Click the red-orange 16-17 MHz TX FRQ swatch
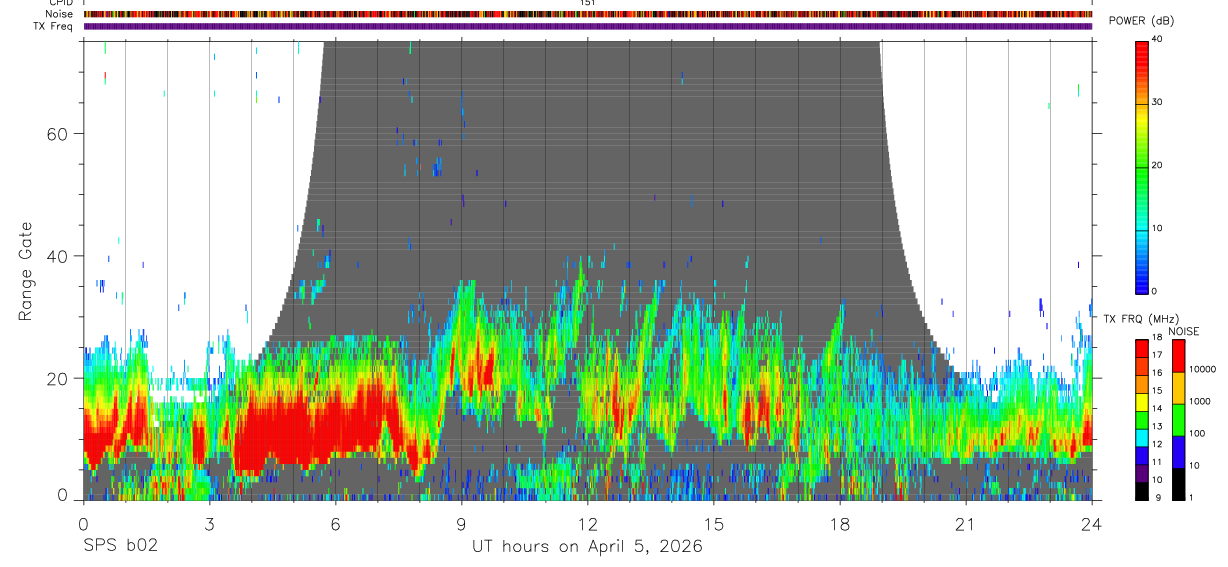1228x567 pixels. pyautogui.click(x=1141, y=365)
